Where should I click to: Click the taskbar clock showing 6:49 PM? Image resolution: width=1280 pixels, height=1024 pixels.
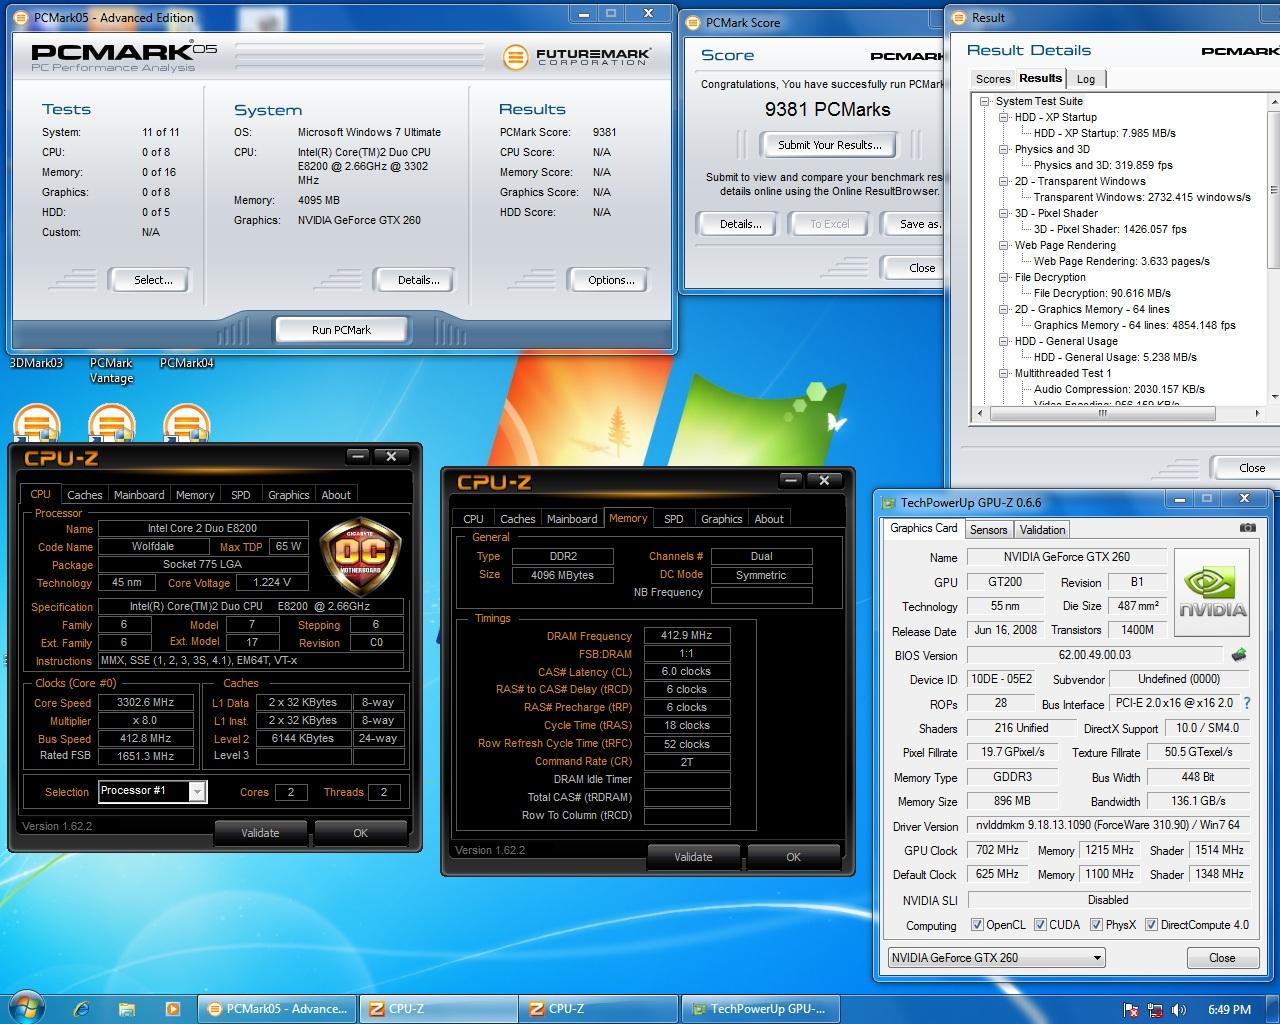pos(1229,1009)
